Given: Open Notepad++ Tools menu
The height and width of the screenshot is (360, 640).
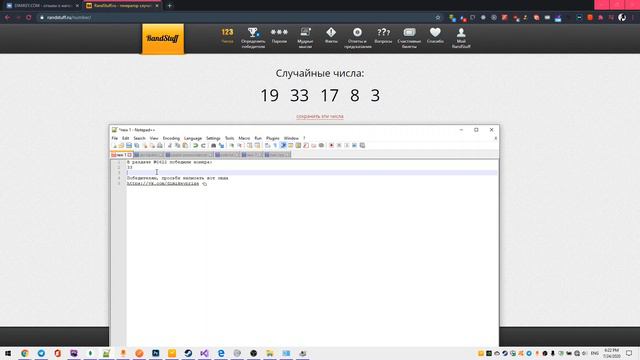Looking at the screenshot, I should tap(229, 138).
